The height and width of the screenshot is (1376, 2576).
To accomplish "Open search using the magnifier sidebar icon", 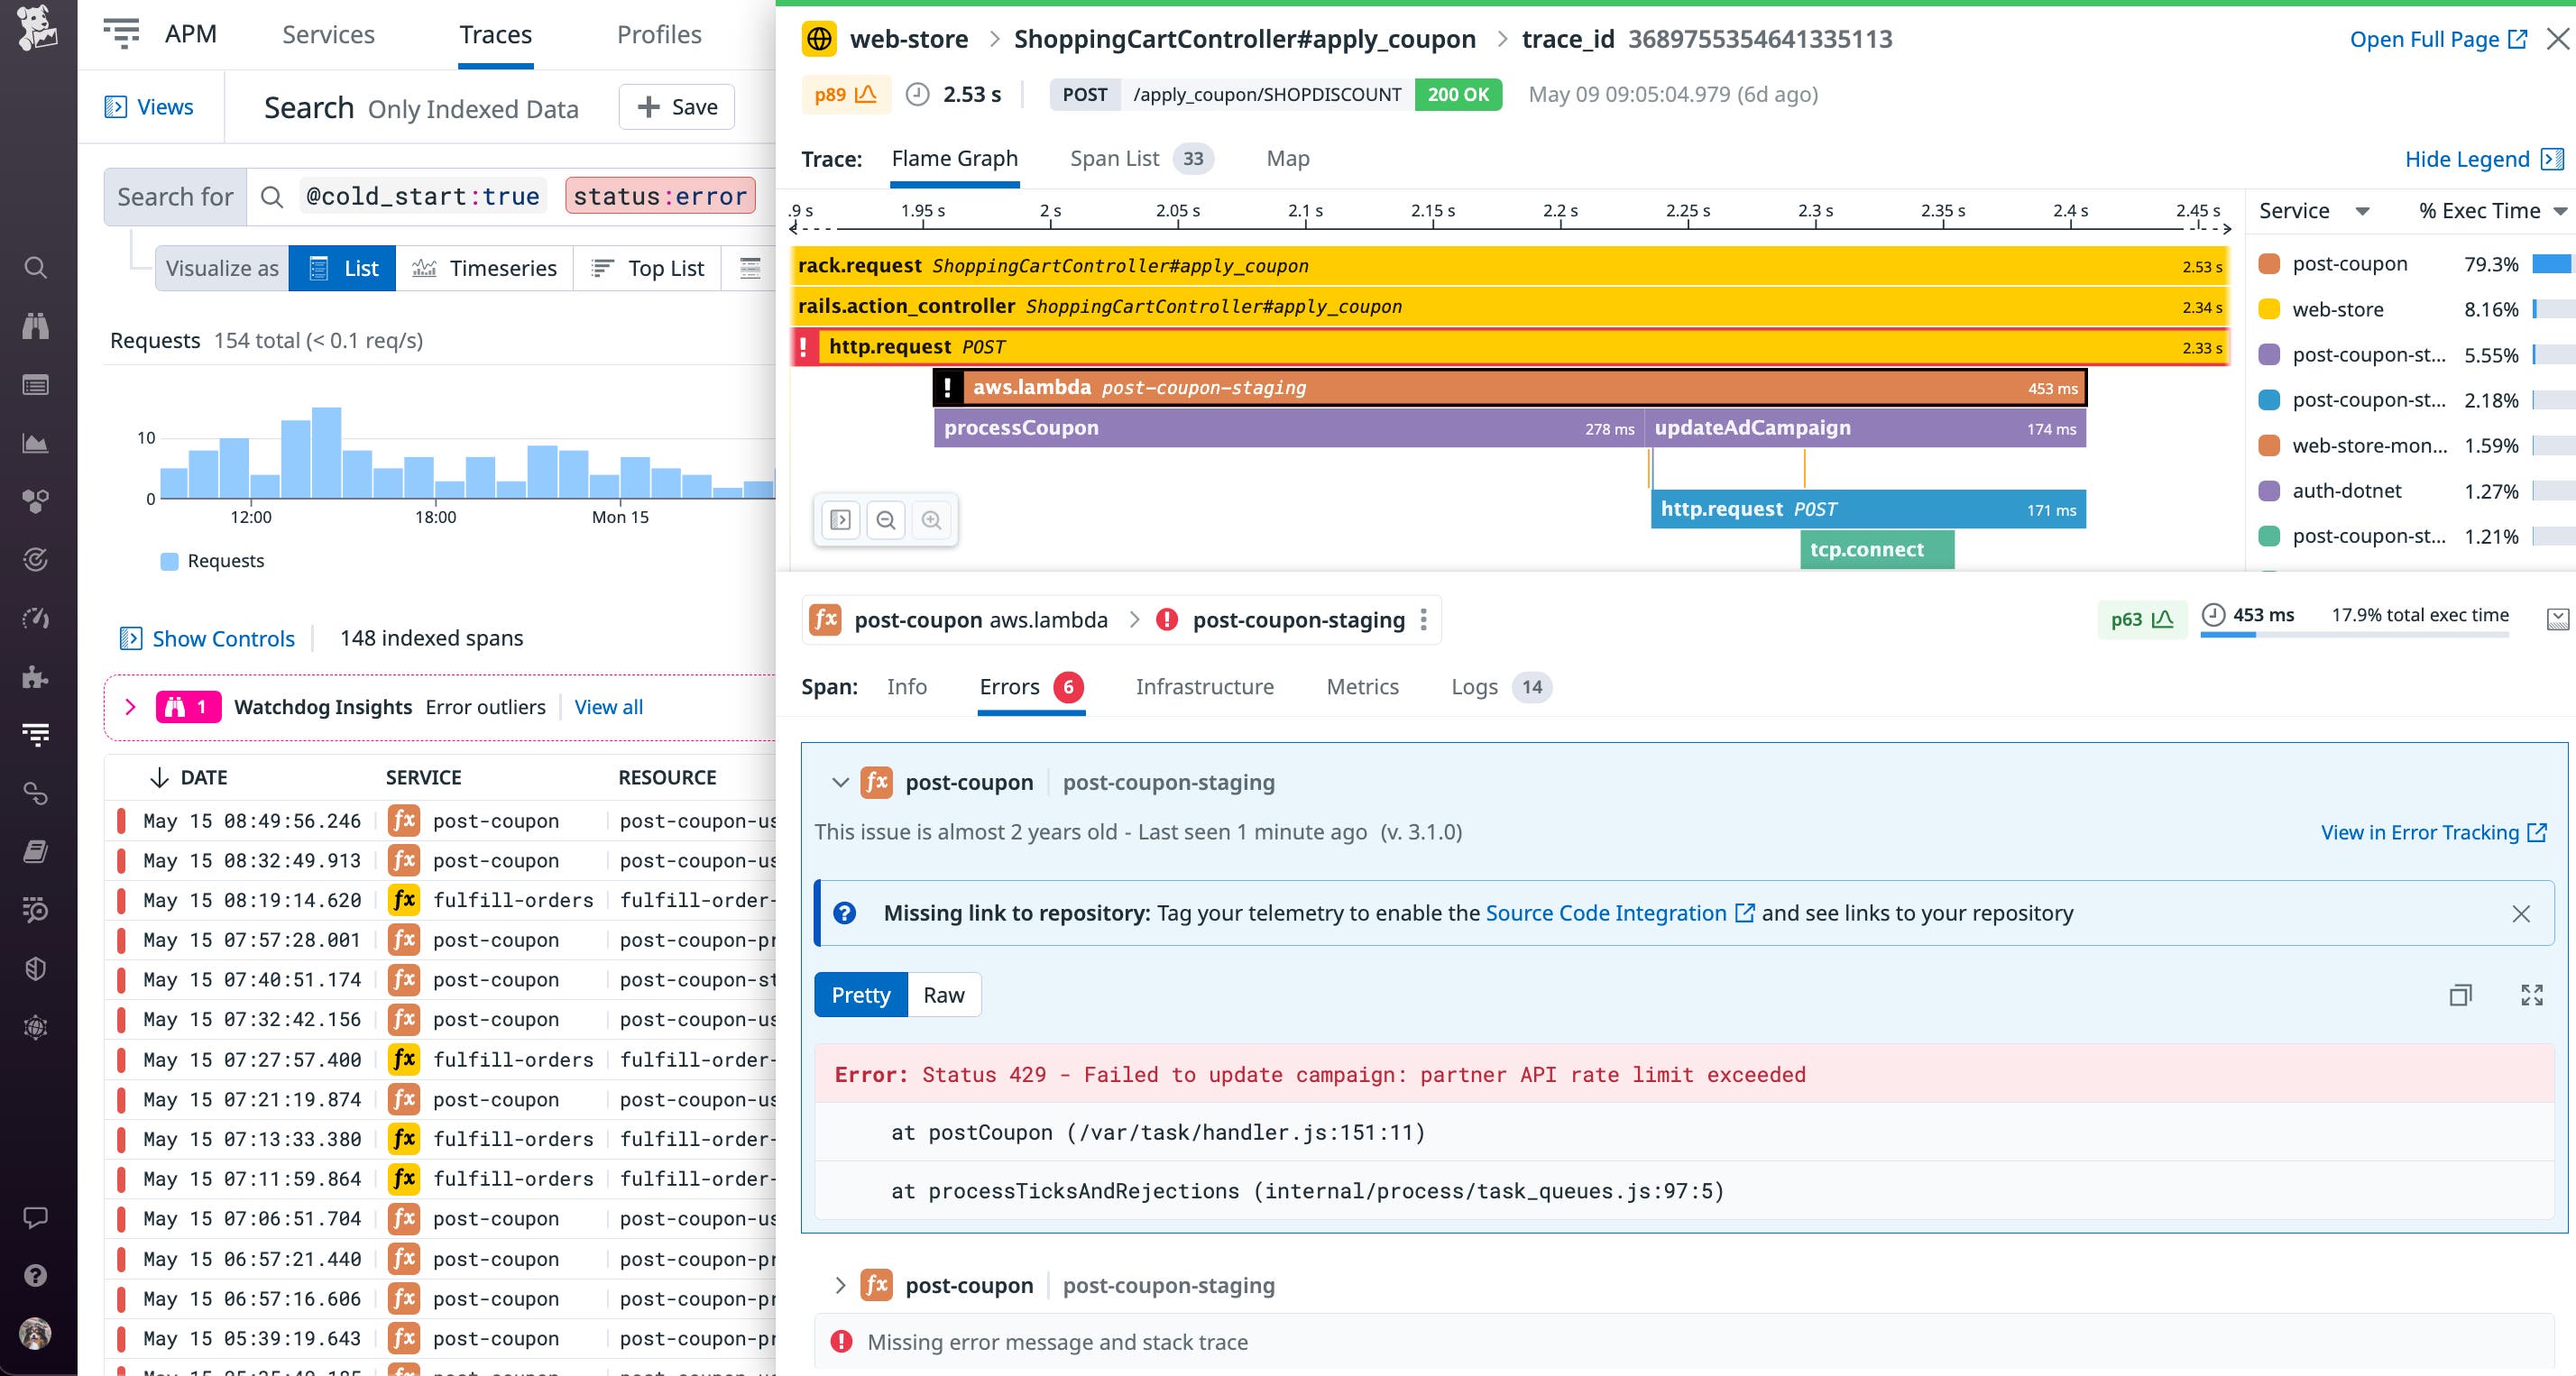I will coord(36,268).
